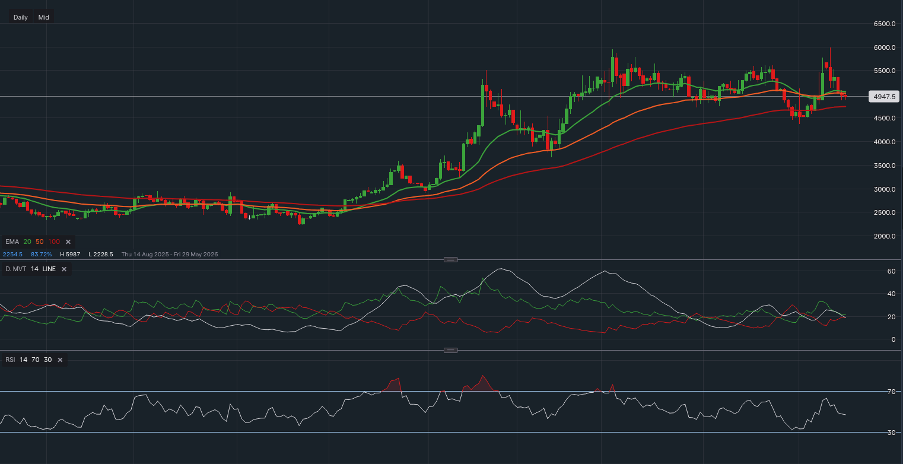
Task: Click the L 2228.5 low value
Action: (101, 254)
